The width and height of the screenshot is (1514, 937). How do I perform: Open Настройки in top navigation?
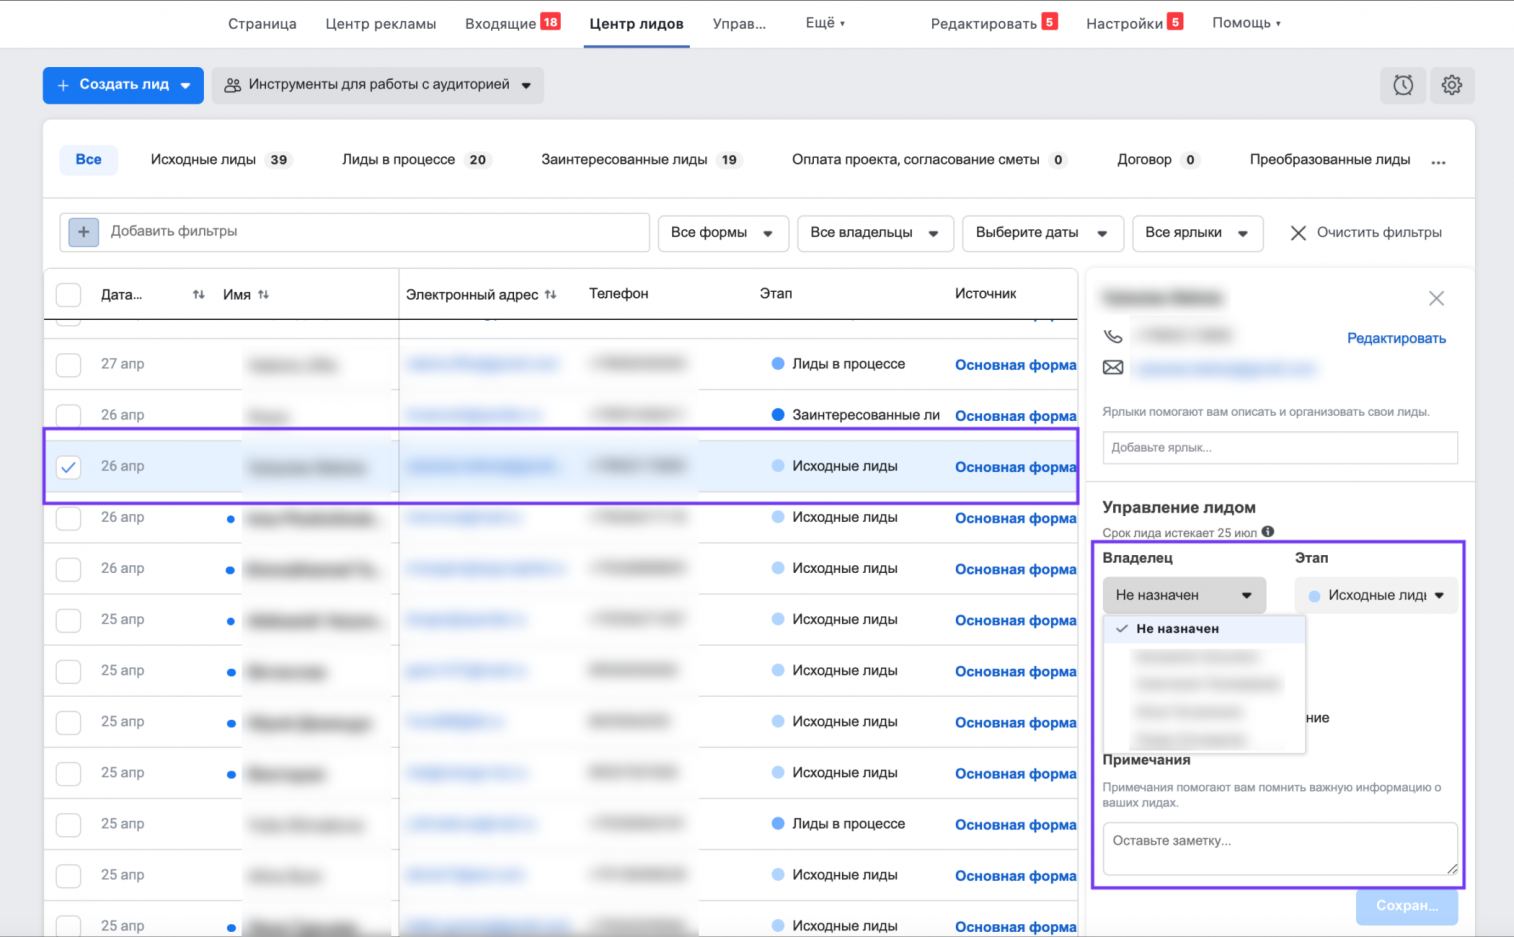1125,23
